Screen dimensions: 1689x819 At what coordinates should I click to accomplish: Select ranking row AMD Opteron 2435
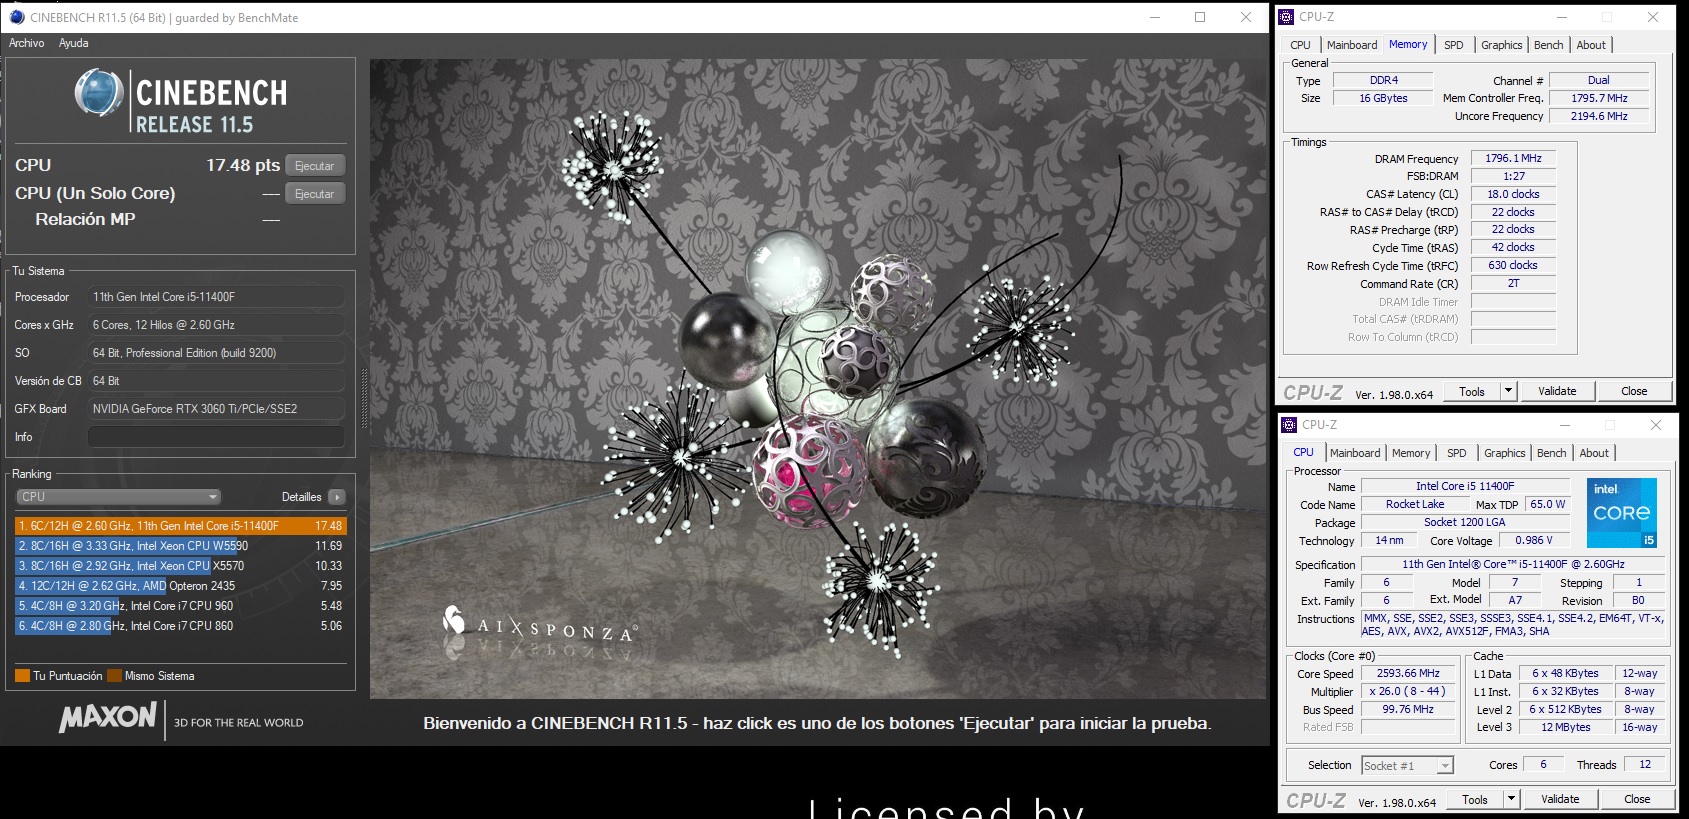[180, 586]
